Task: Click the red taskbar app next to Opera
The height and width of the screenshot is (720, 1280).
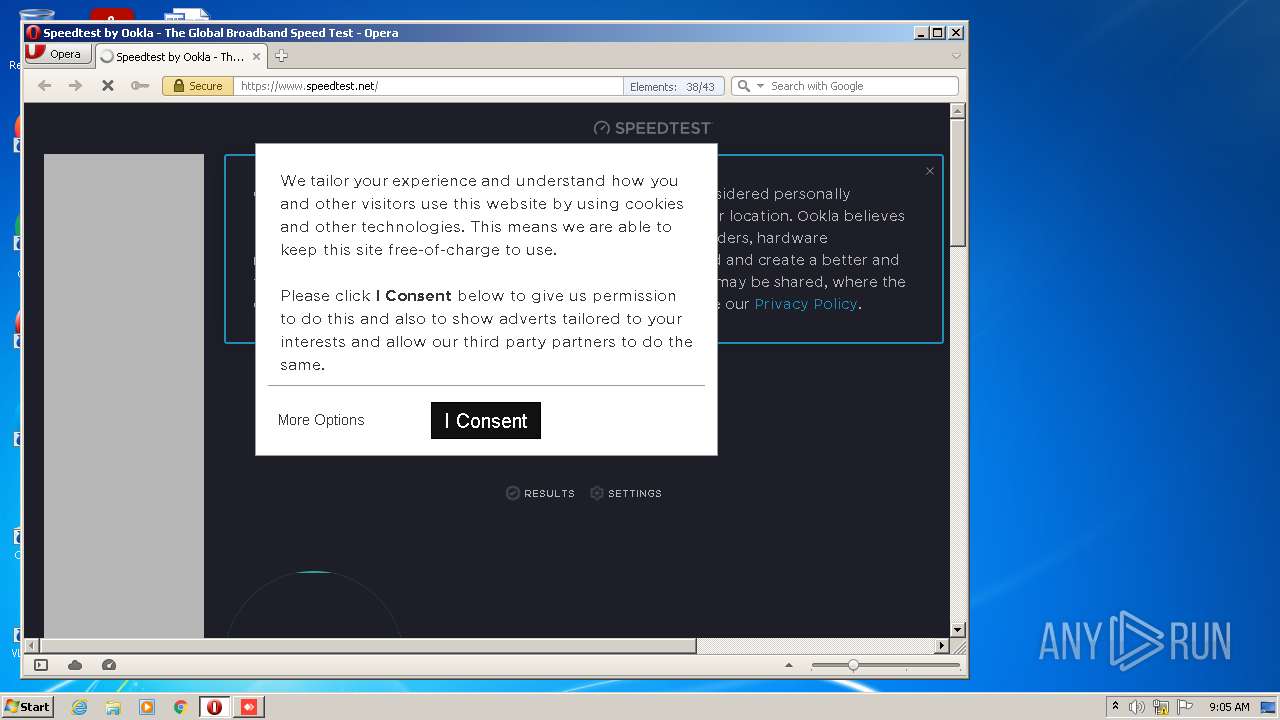Action: pos(248,707)
